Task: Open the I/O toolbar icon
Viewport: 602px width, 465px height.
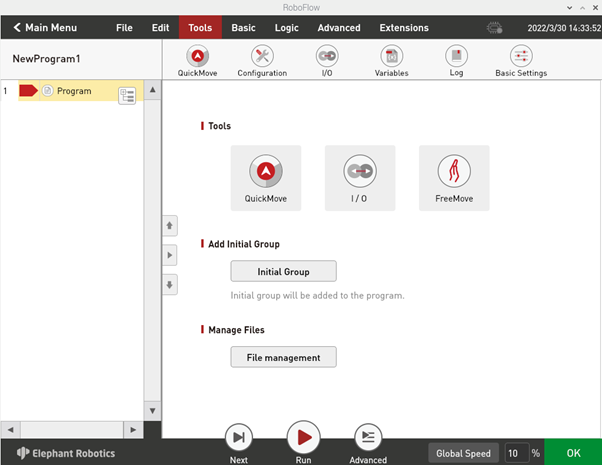Action: pos(327,58)
